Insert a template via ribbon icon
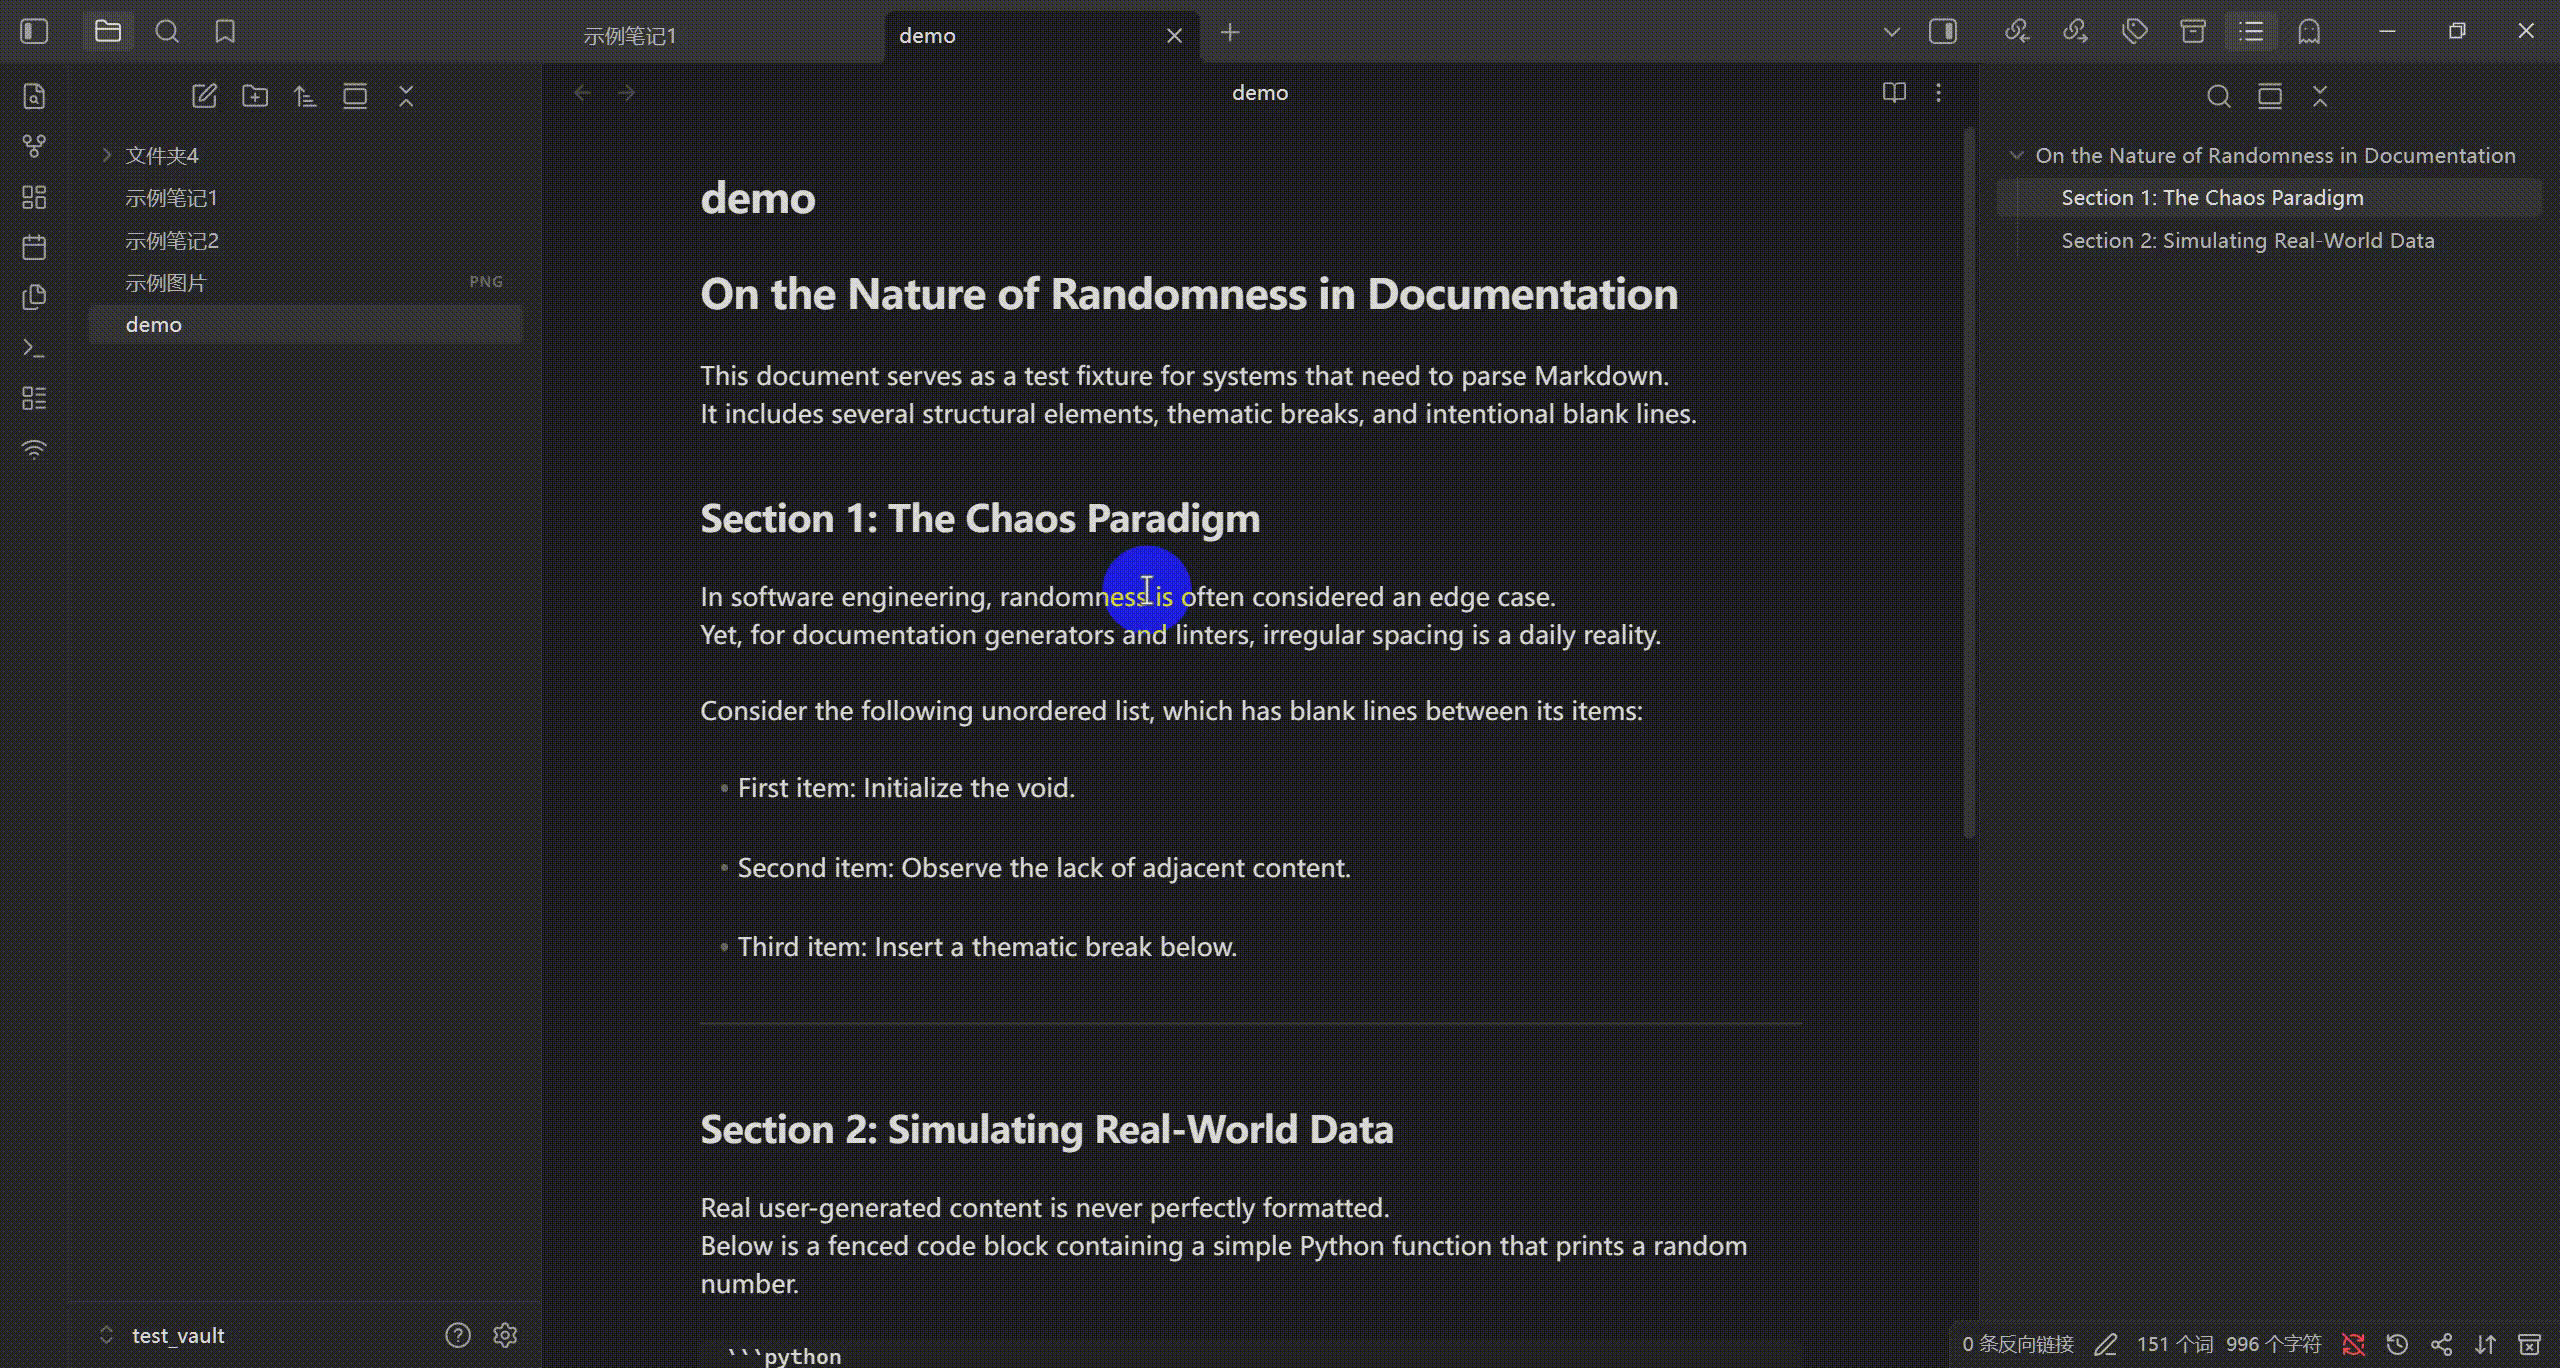The width and height of the screenshot is (2560, 1368). pos(34,297)
